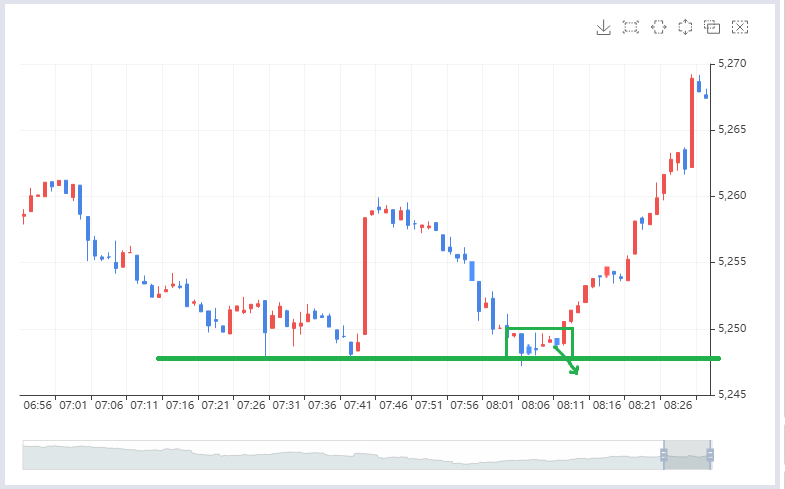
Task: Click the 5,250 price axis label
Action: pyautogui.click(x=732, y=328)
